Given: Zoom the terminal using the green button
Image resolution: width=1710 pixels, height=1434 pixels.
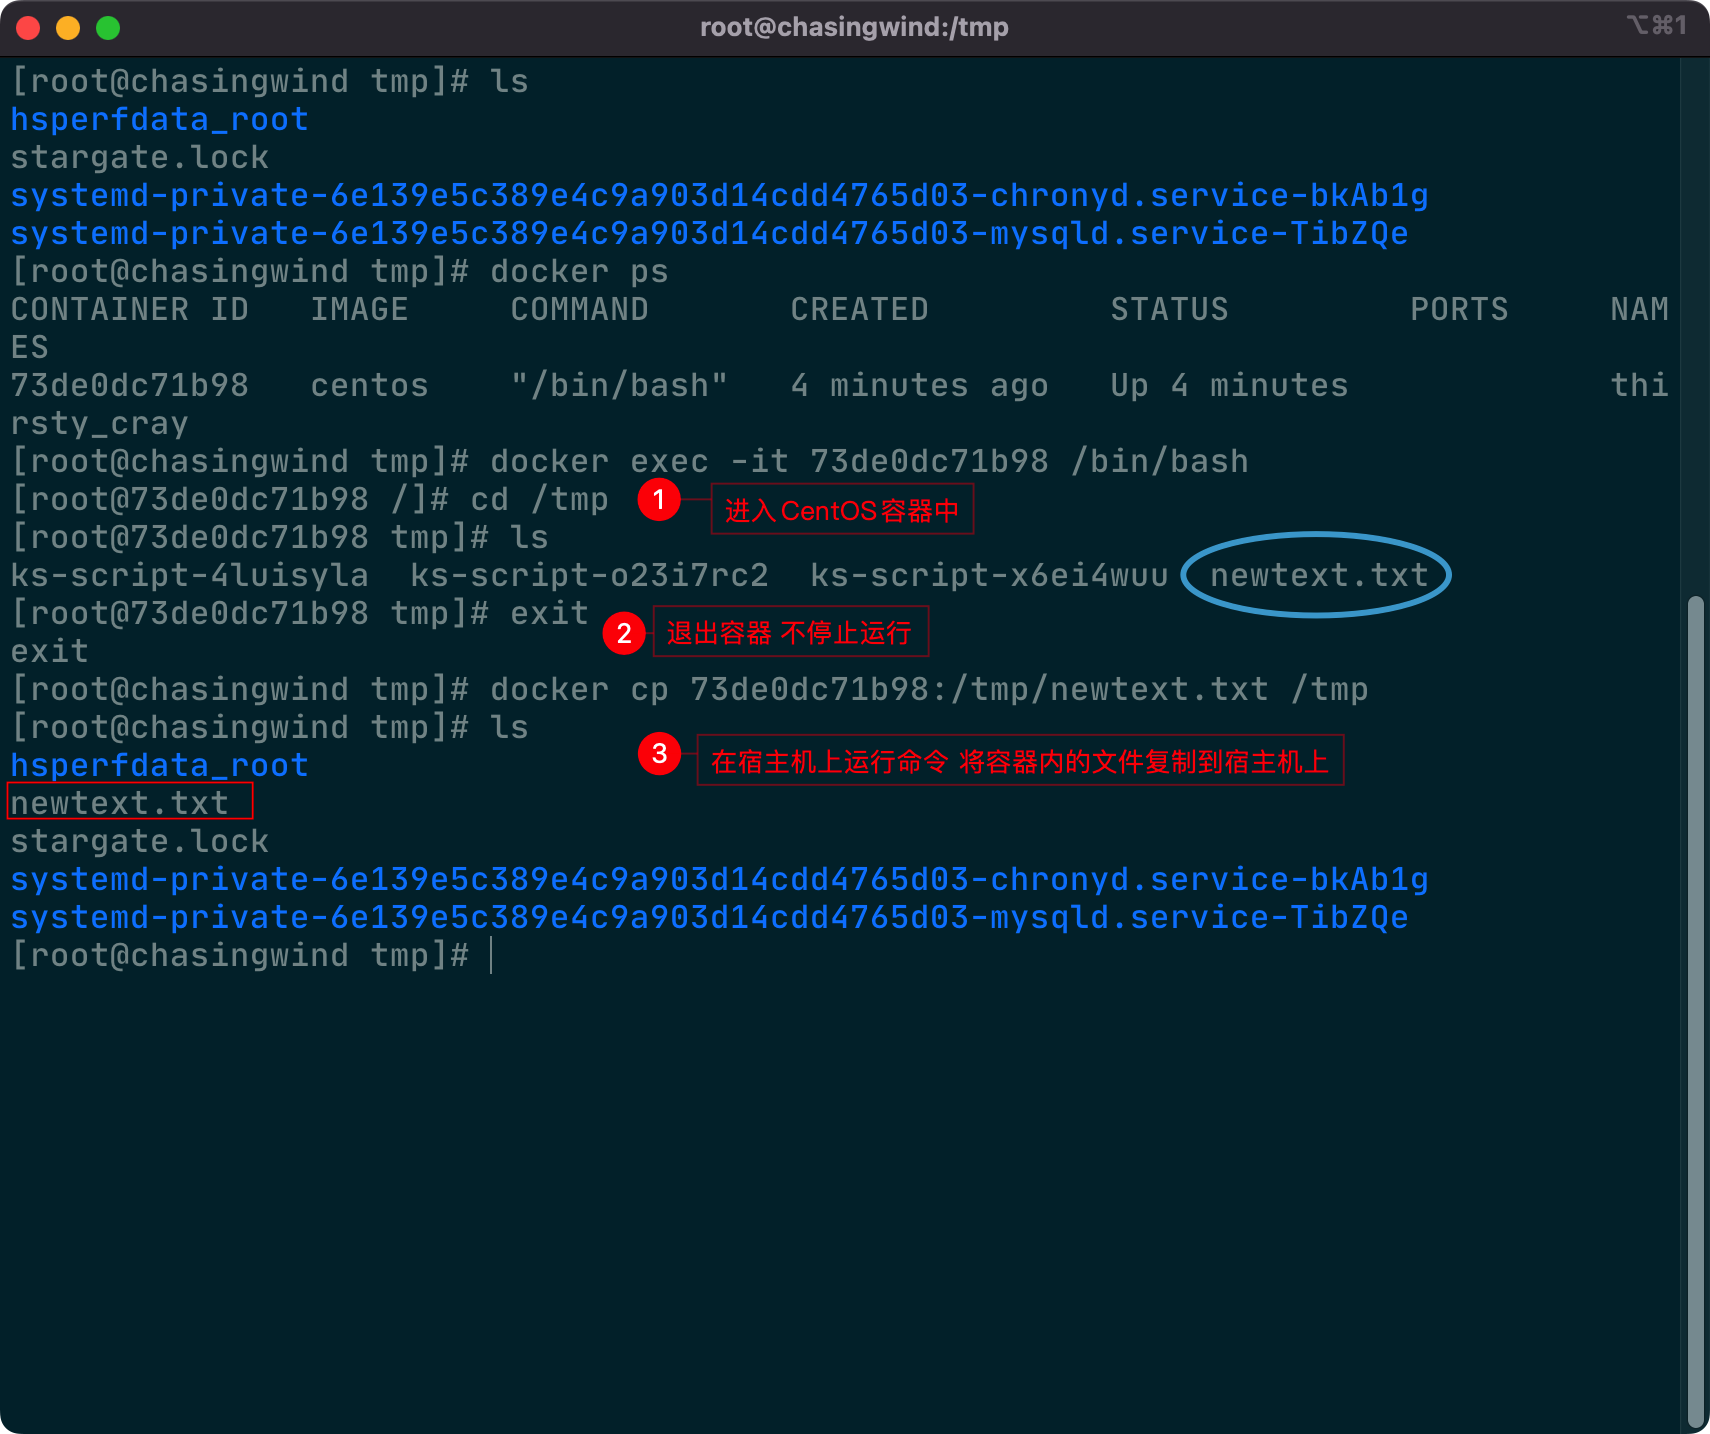Looking at the screenshot, I should pyautogui.click(x=108, y=28).
